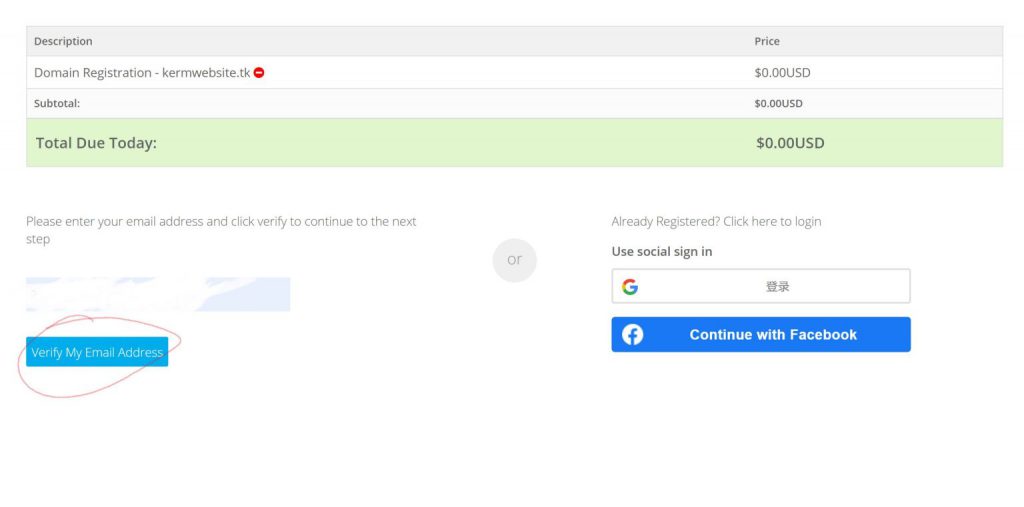Remove the kermwebsite.tk domain via red icon

coord(259,73)
